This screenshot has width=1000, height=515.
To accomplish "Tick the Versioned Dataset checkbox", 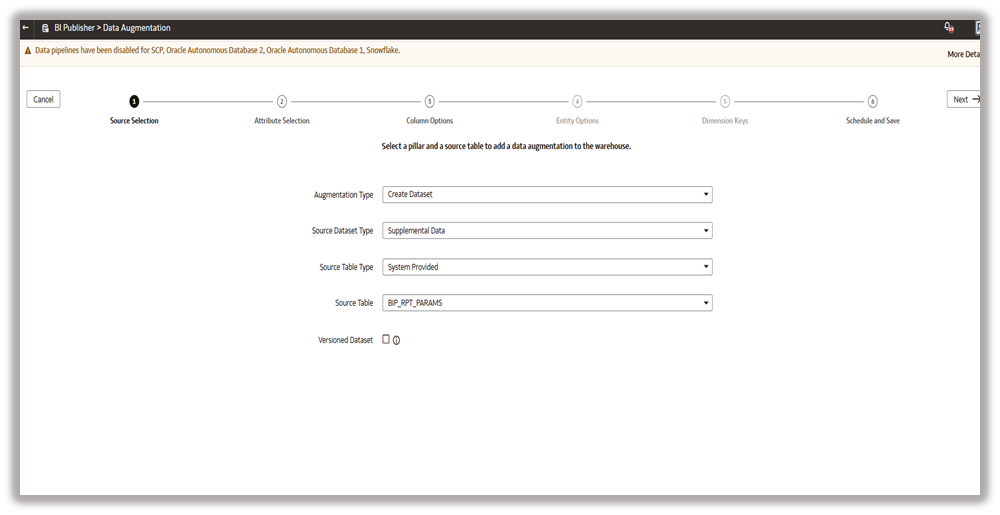I will click(x=386, y=339).
